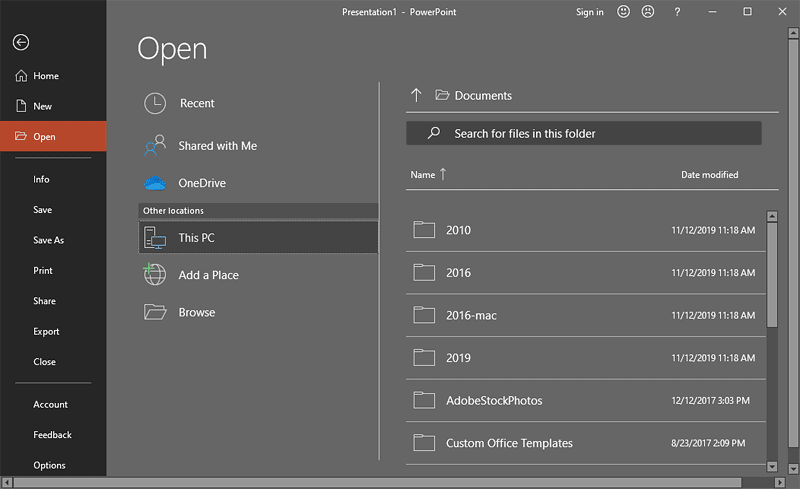Viewport: 800px width, 489px height.
Task: Click the back arrow circle icon
Action: (x=20, y=42)
